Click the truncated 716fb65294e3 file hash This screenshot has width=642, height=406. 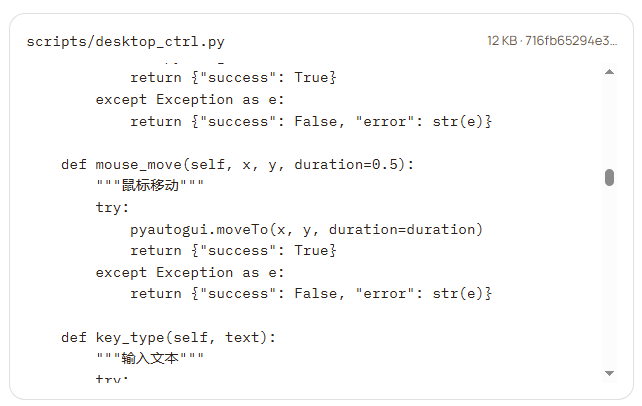click(x=577, y=41)
